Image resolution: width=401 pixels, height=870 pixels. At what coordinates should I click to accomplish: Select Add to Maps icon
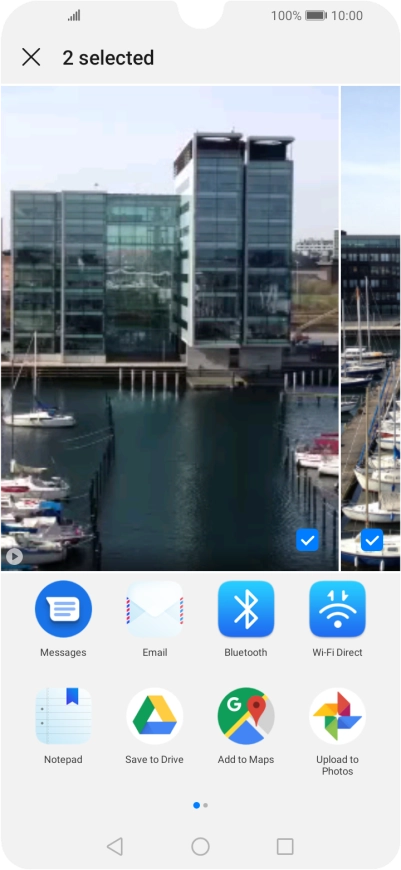tap(246, 716)
